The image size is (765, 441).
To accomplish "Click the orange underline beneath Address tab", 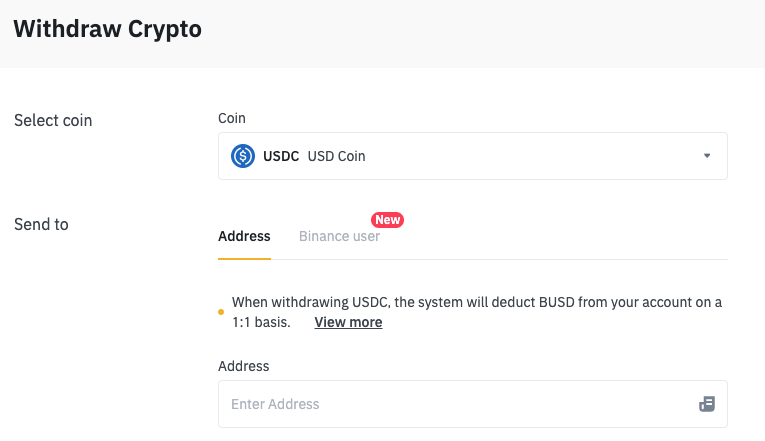I will point(244,259).
